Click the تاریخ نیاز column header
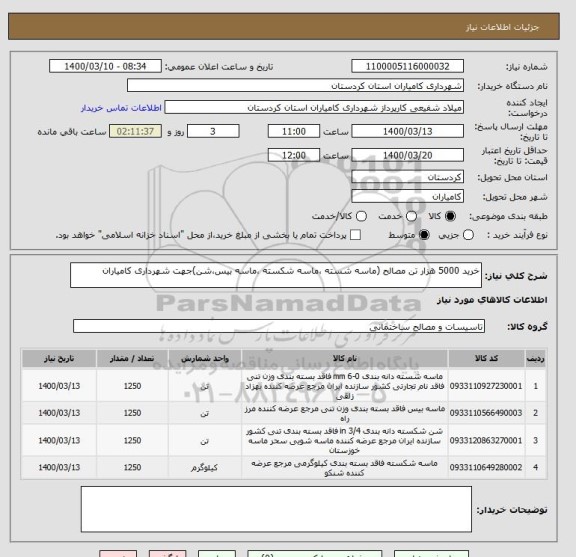 click(x=59, y=359)
